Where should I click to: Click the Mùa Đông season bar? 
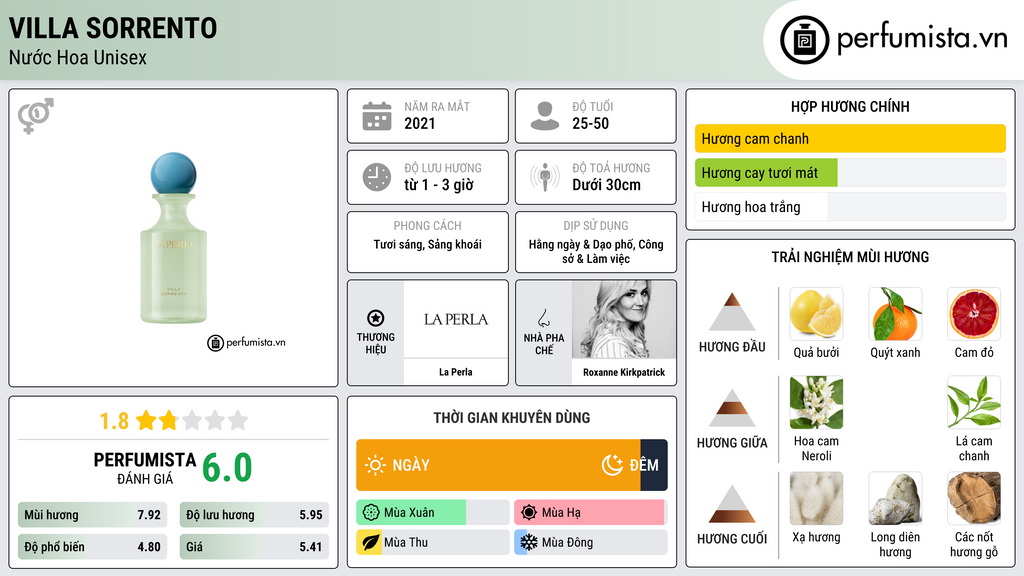[x=591, y=542]
